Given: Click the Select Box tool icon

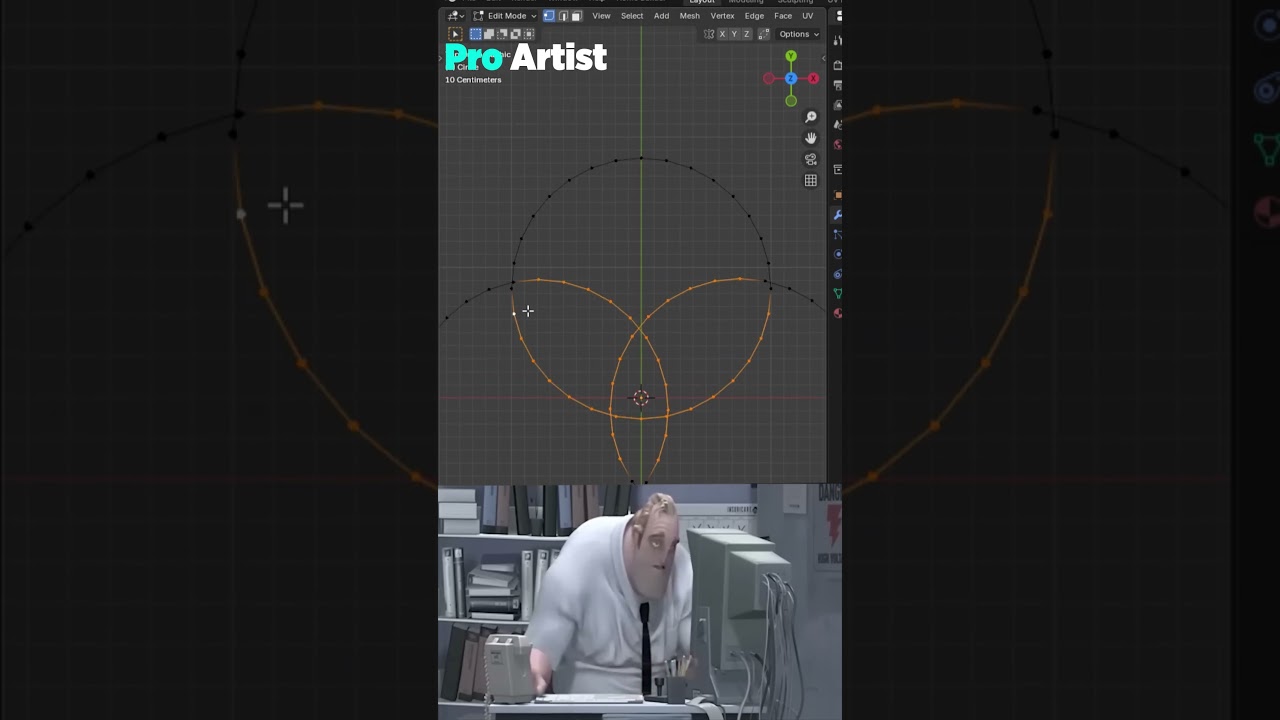Looking at the screenshot, I should (x=455, y=34).
